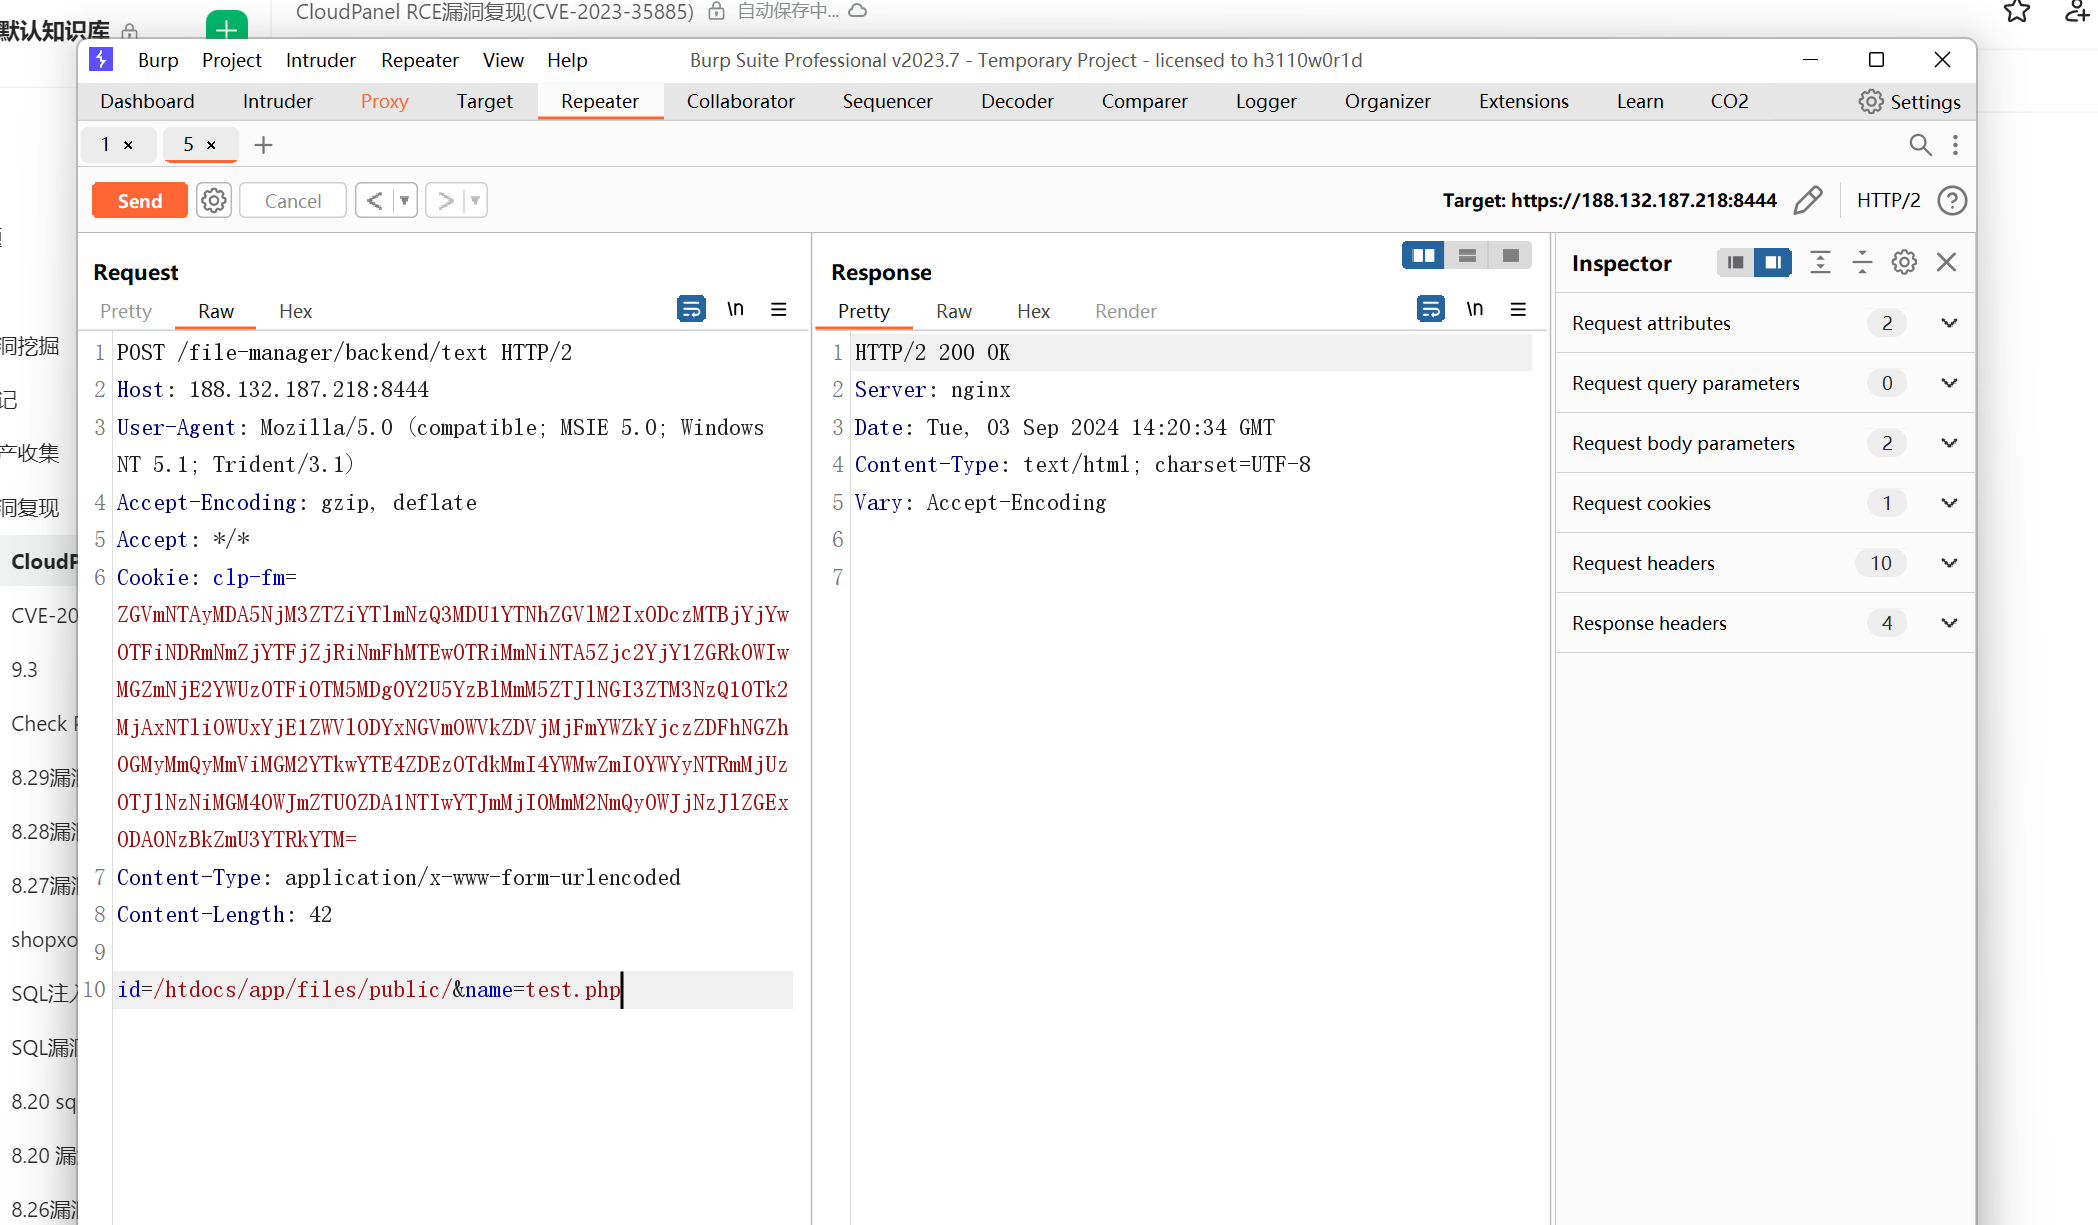Open Burp Settings
Screen dimensions: 2098x1225
[1909, 102]
